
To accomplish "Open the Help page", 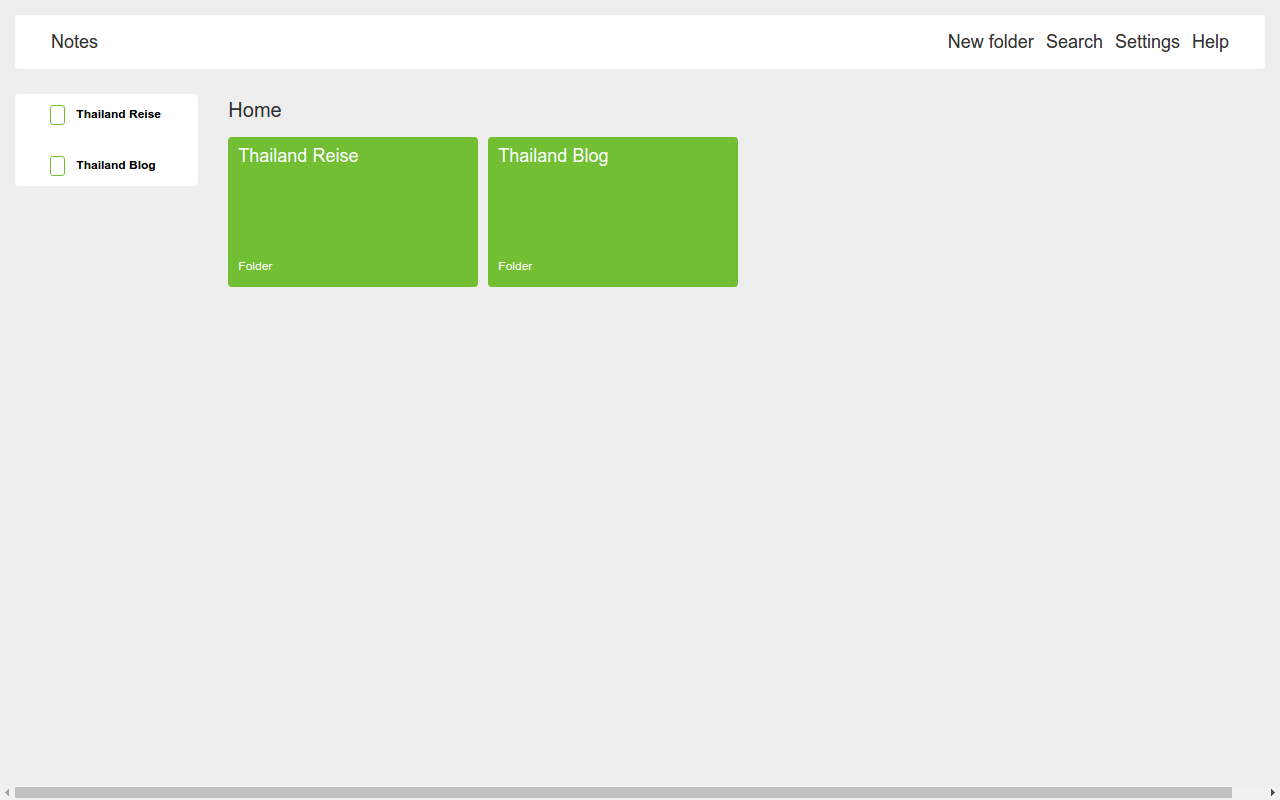I will 1210,42.
